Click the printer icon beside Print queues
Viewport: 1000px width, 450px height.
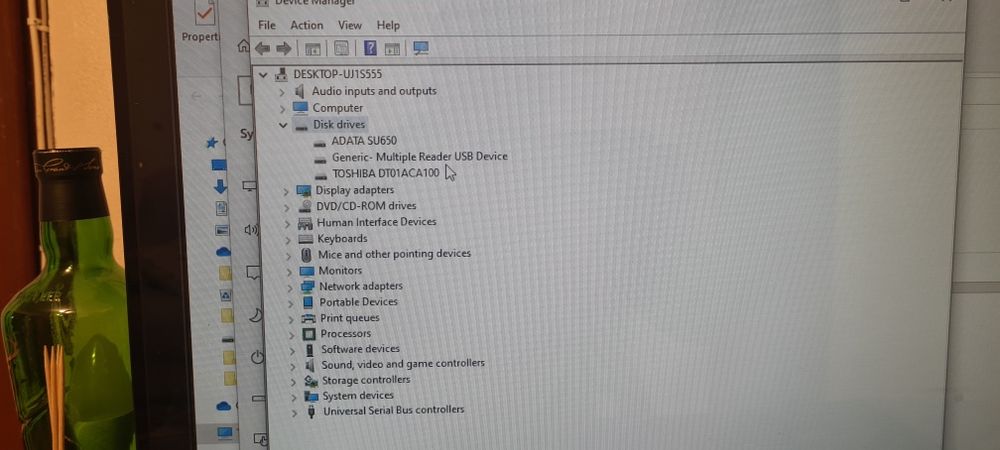309,318
